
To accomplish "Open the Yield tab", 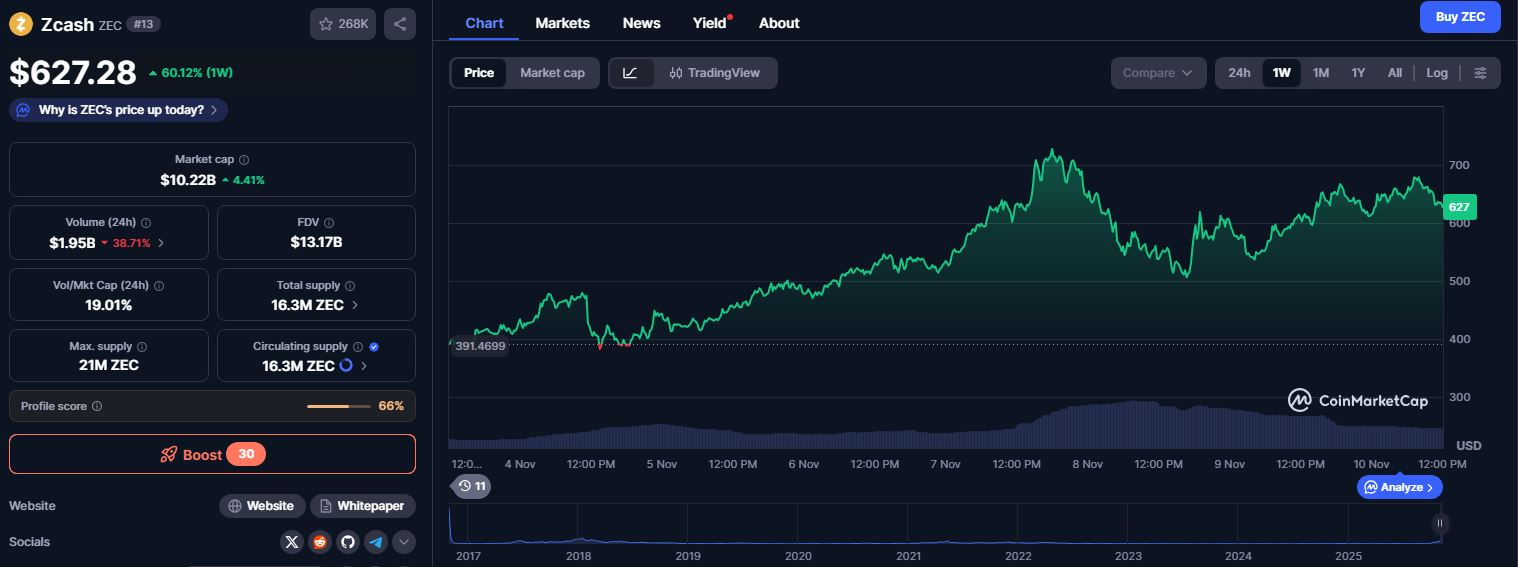I will [x=710, y=23].
